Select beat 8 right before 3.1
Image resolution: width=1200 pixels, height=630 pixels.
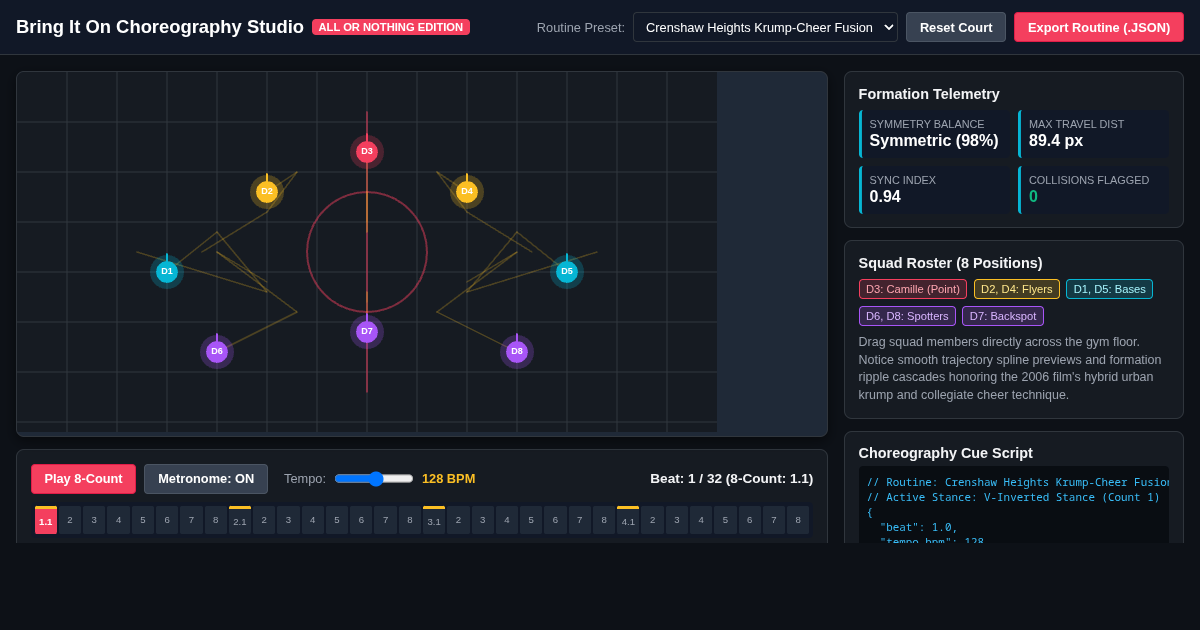(410, 520)
